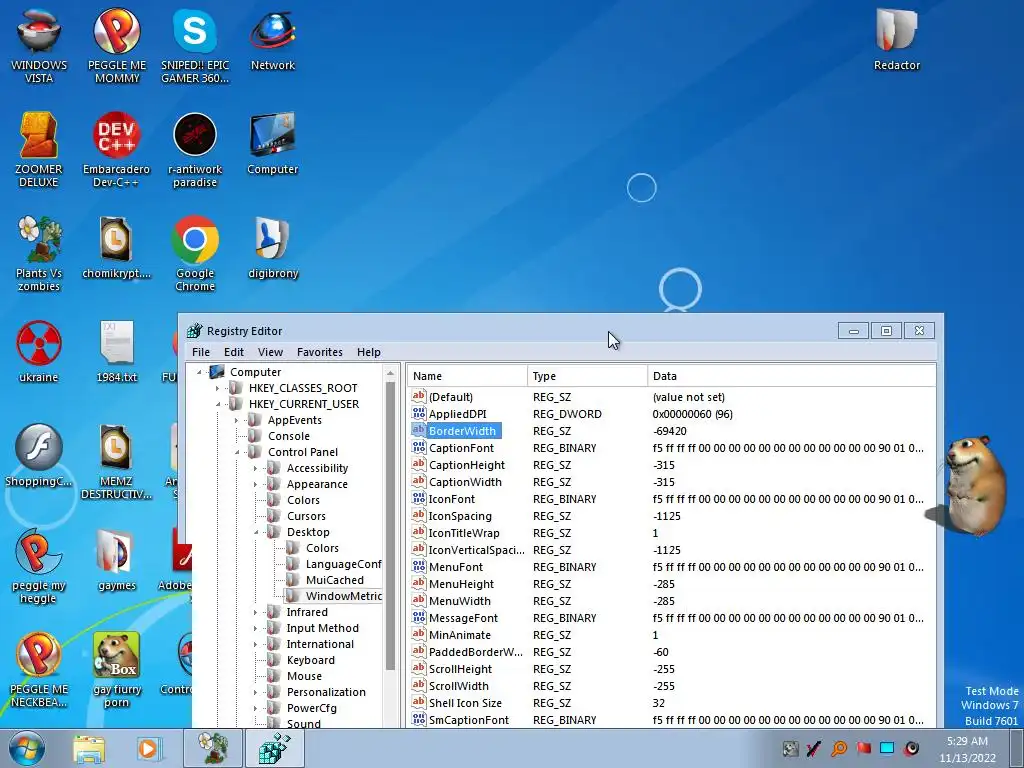Screen dimensions: 1024x768
Task: Click the Data column header
Action: 792,376
